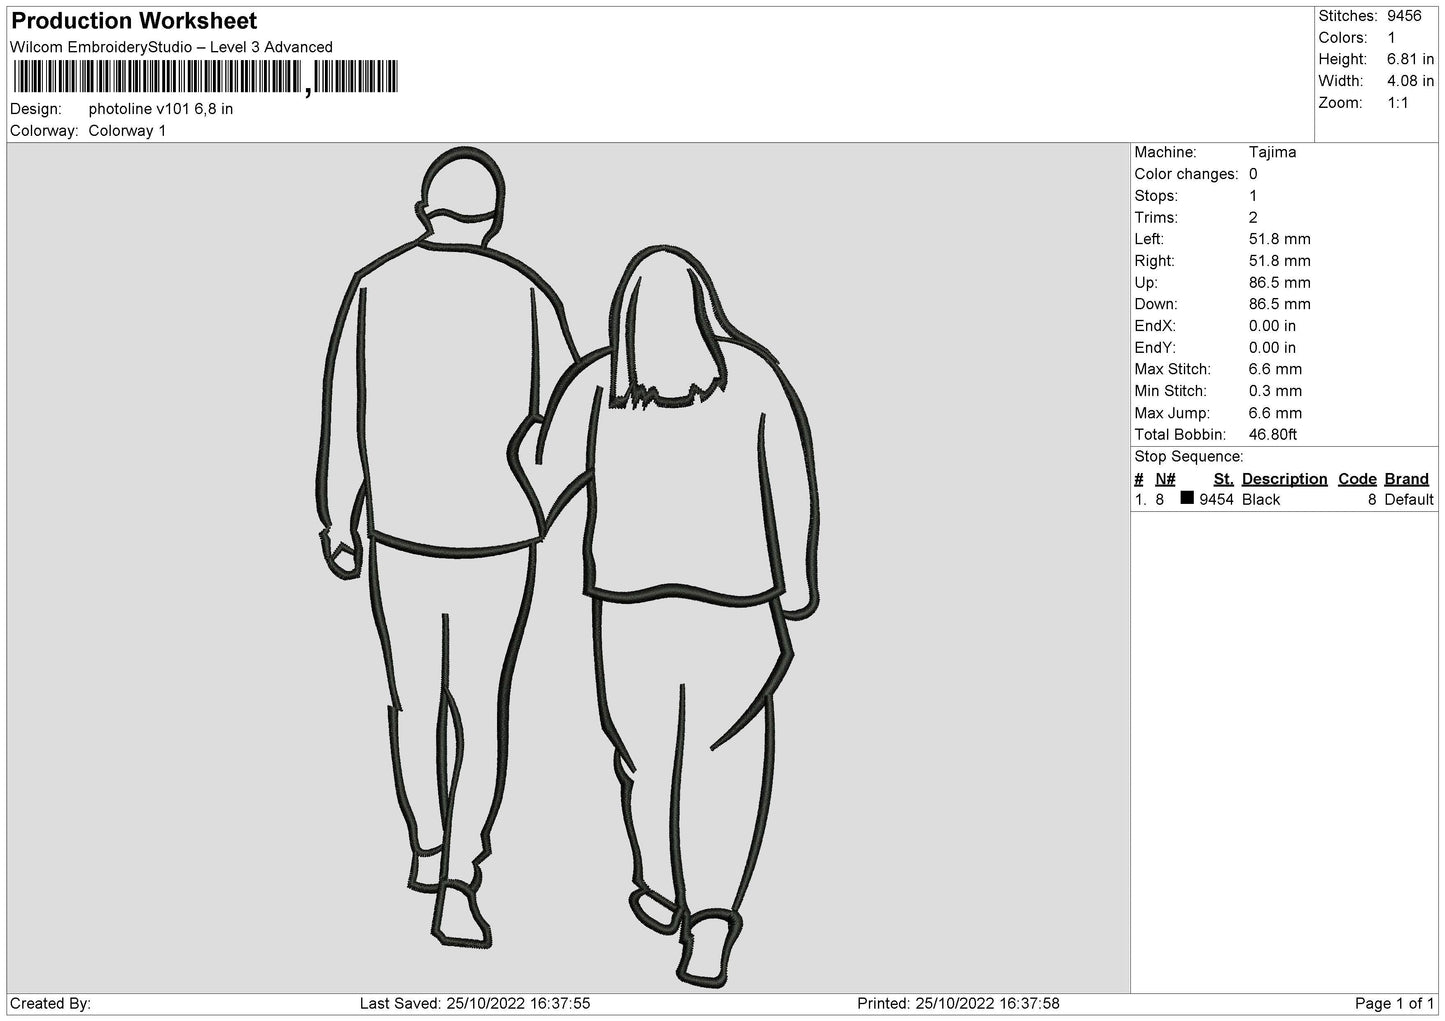Click the Machine value Tajima
This screenshot has width=1445, height=1021.
1272,153
